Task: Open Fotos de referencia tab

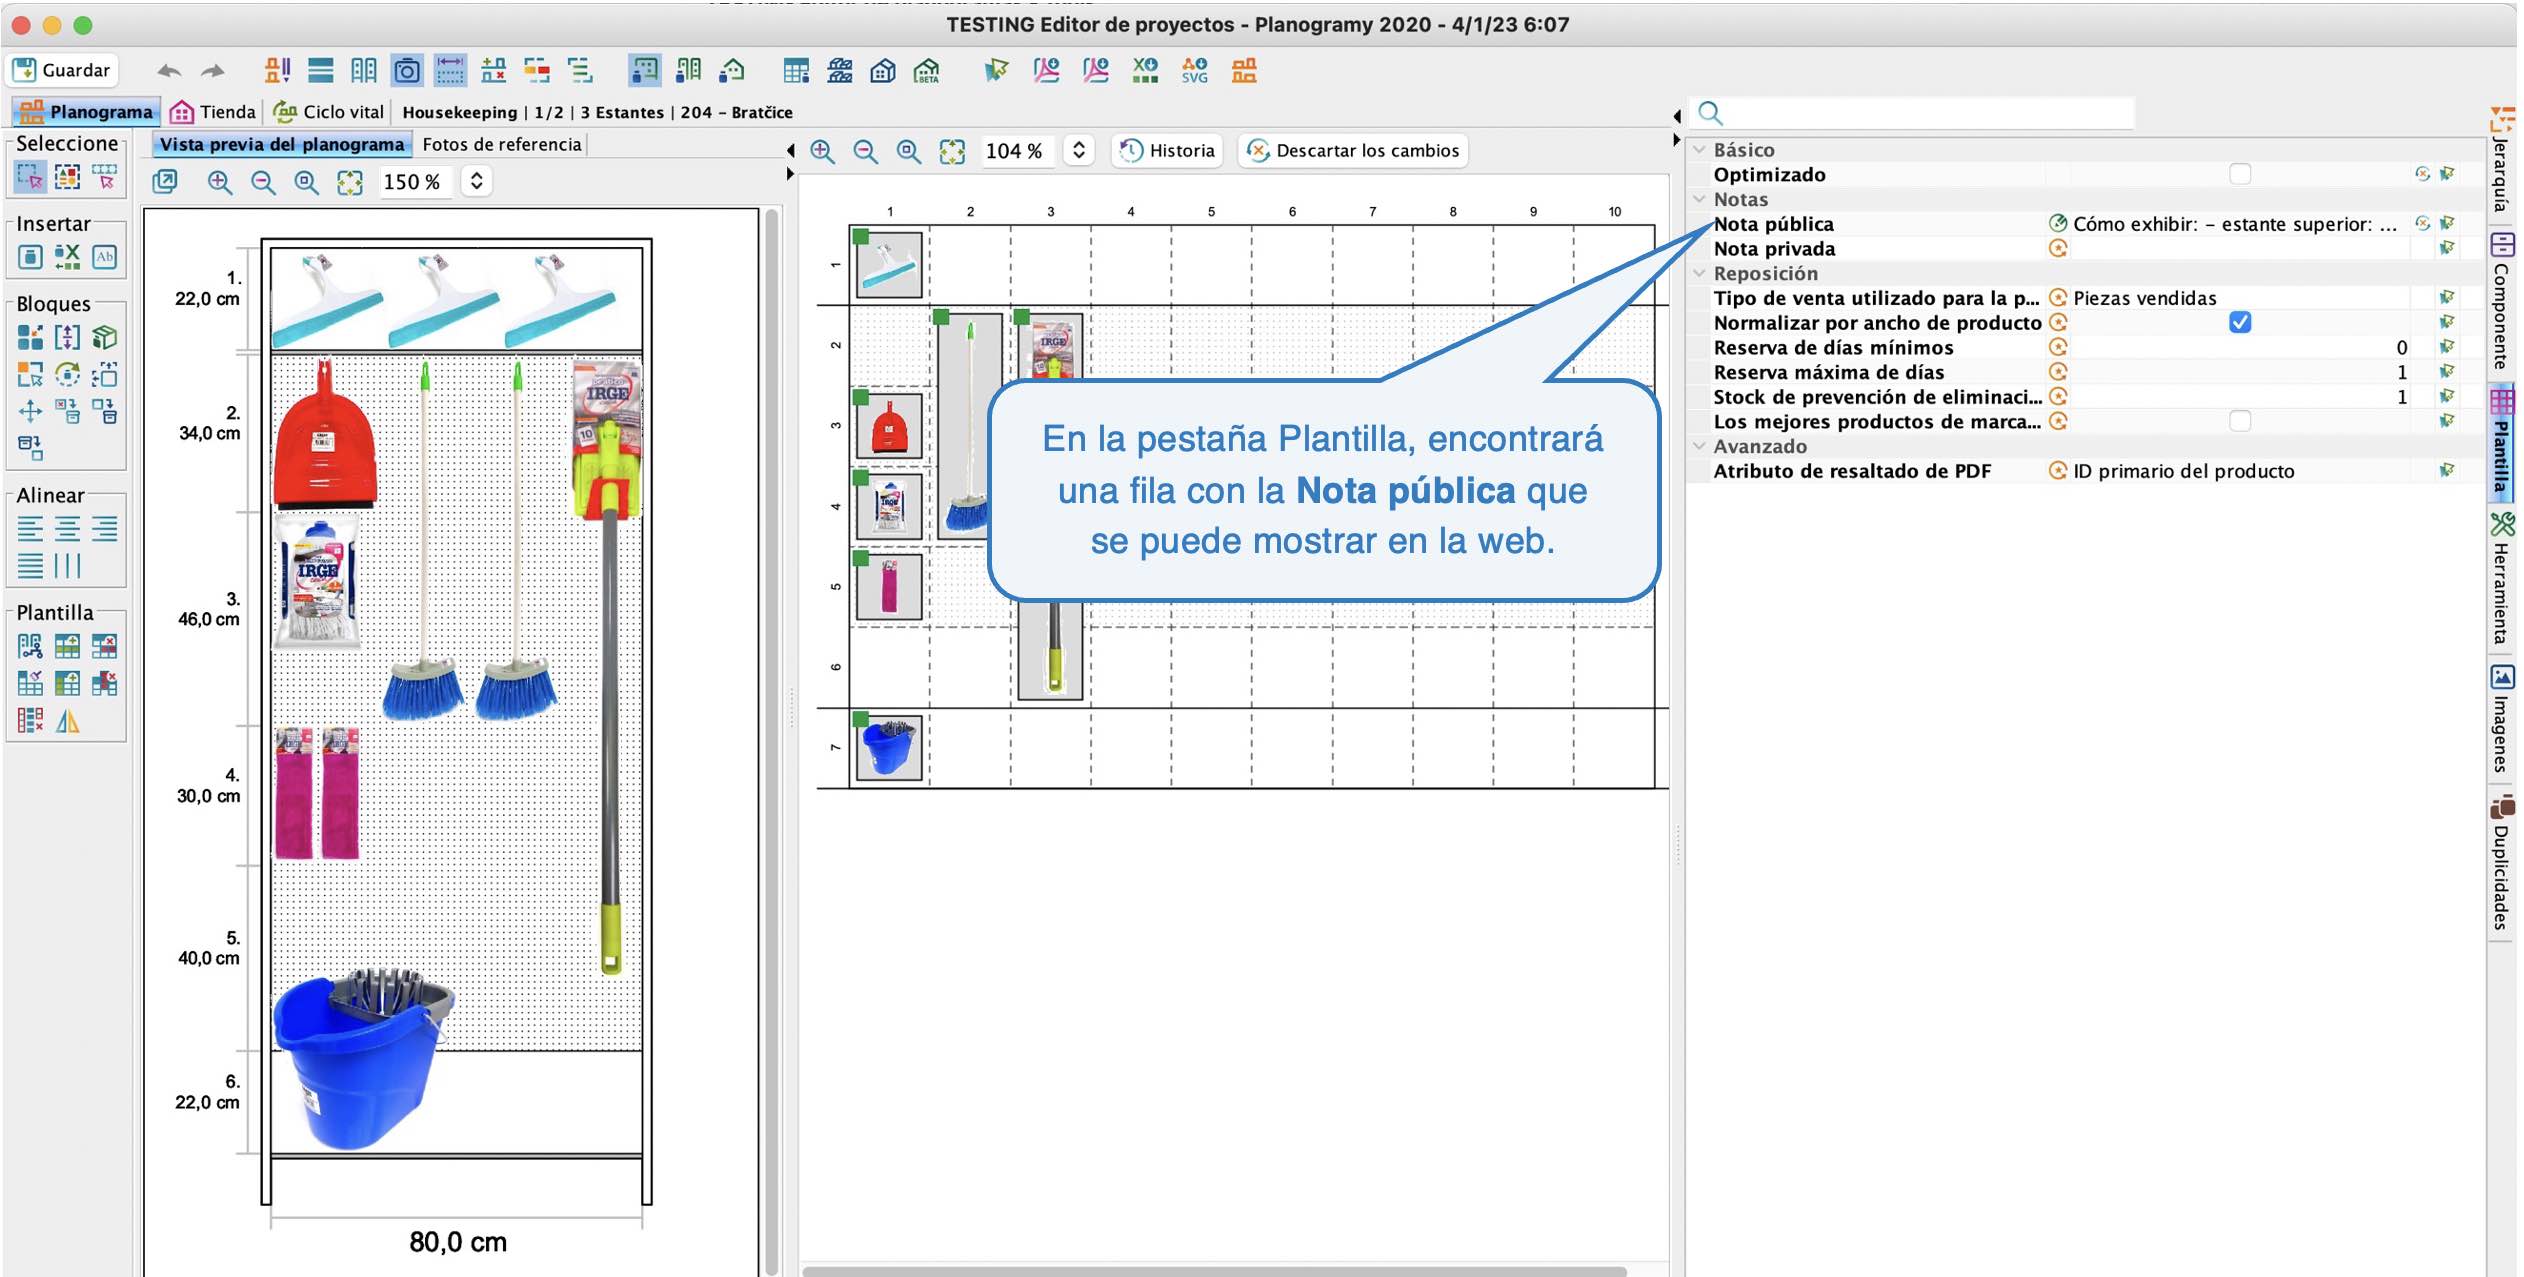Action: click(501, 144)
